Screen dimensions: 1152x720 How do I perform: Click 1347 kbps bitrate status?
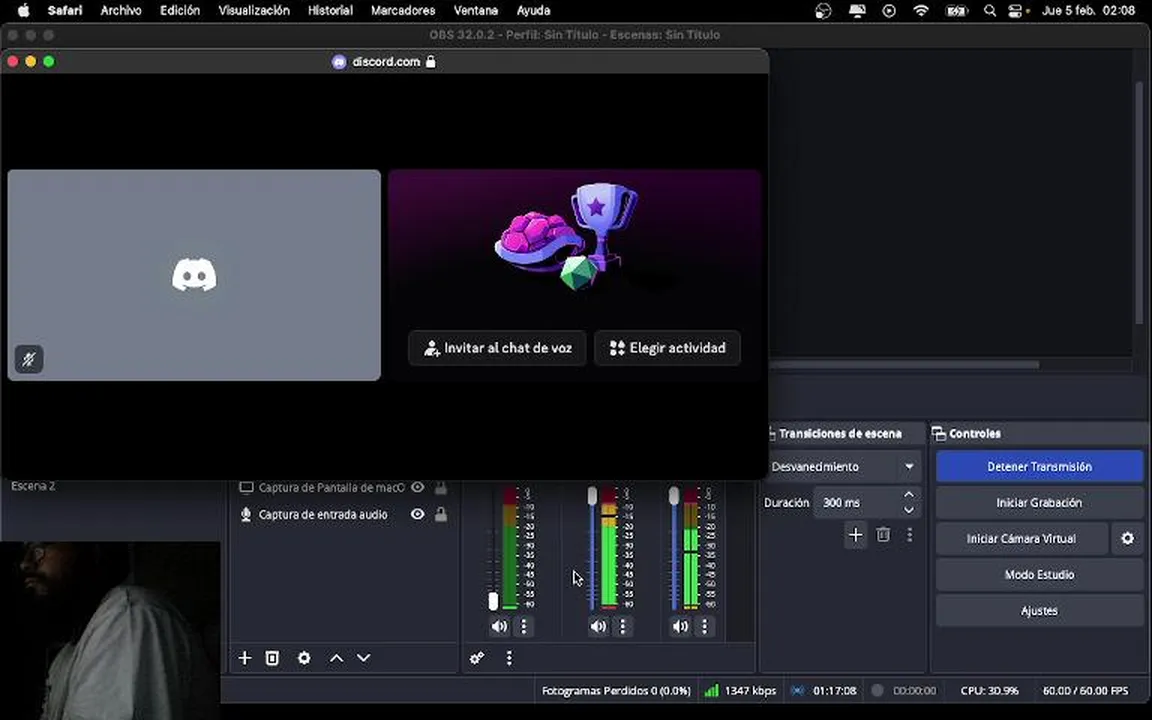(x=750, y=691)
